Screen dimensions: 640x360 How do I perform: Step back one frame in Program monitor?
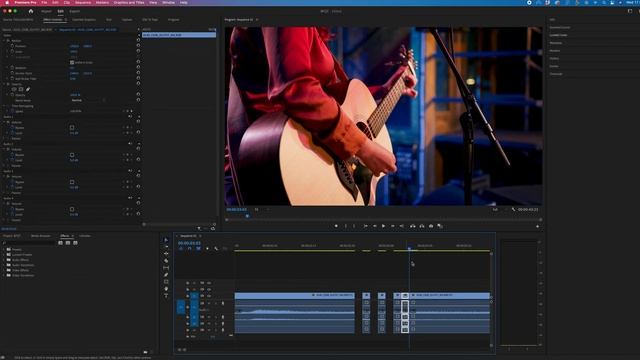pos(374,226)
